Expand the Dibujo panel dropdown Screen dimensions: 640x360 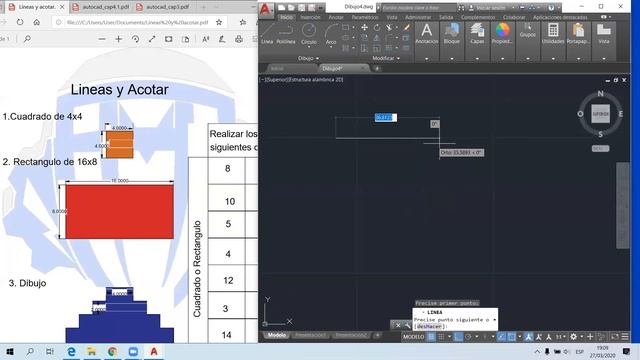[309, 58]
